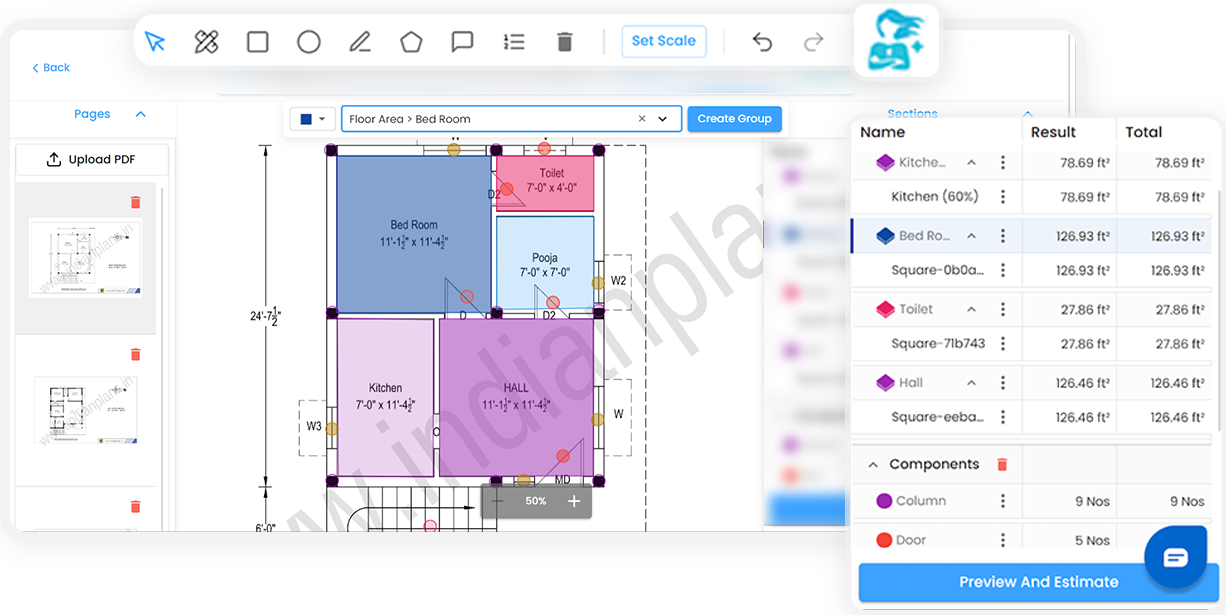
Task: Click the Name column header
Action: coord(882,132)
